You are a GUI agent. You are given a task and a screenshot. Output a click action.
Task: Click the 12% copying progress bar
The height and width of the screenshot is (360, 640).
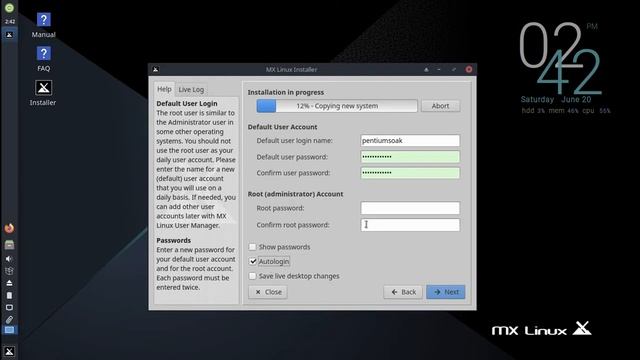tap(337, 106)
